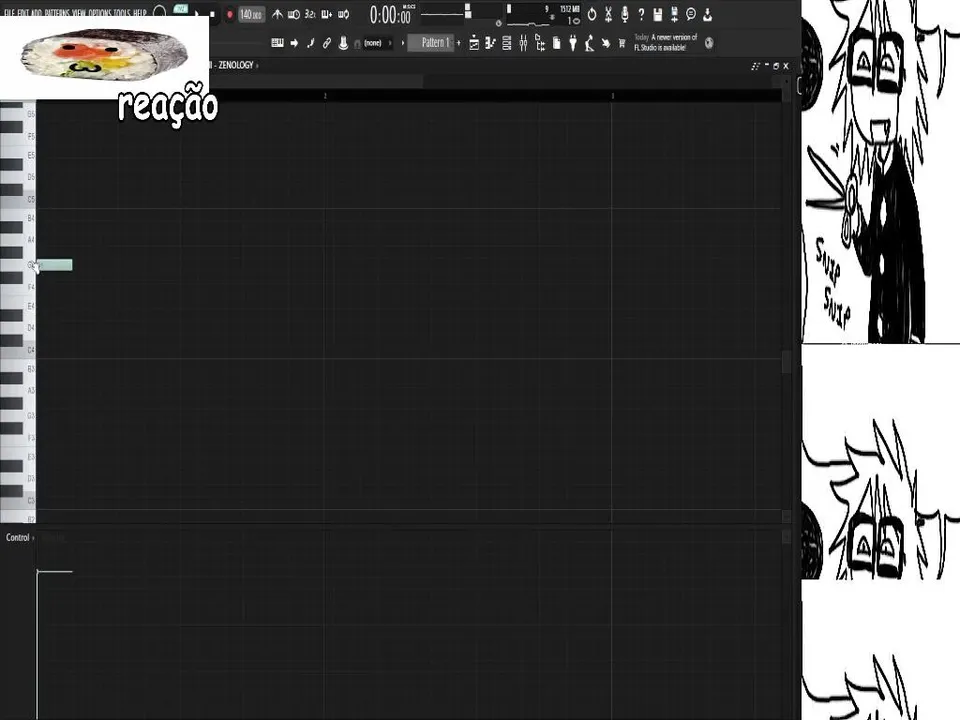Screen dimensions: 960x720
Task: Open the Browser tree icon
Action: 540,43
